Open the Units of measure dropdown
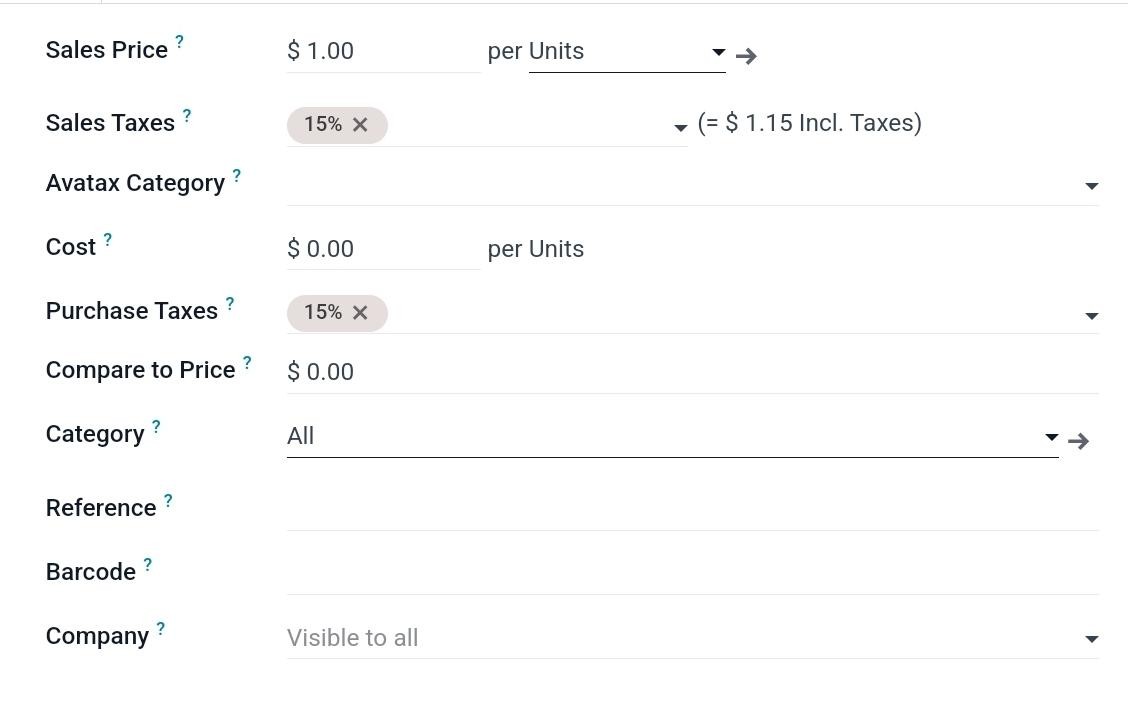1128x712 pixels. [x=718, y=52]
